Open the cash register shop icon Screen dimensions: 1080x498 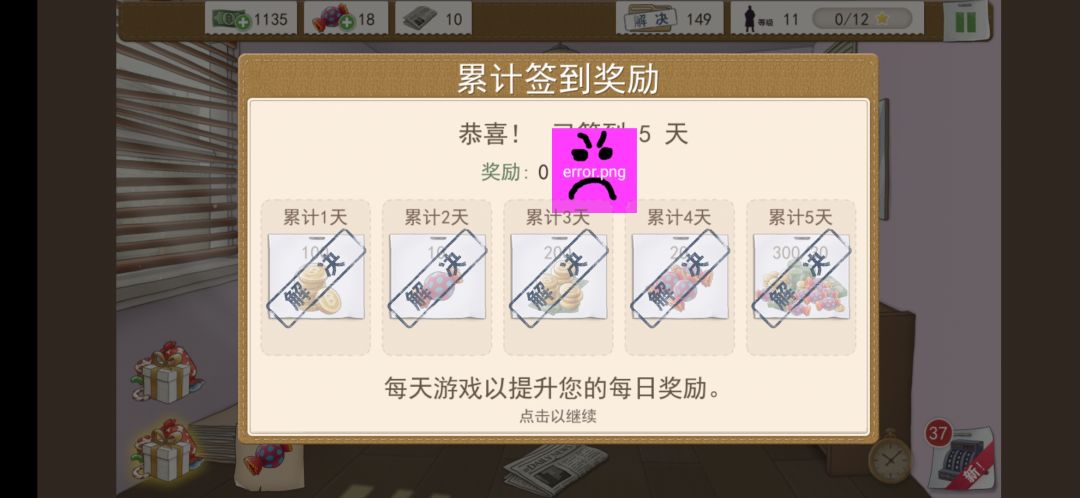coord(962,456)
